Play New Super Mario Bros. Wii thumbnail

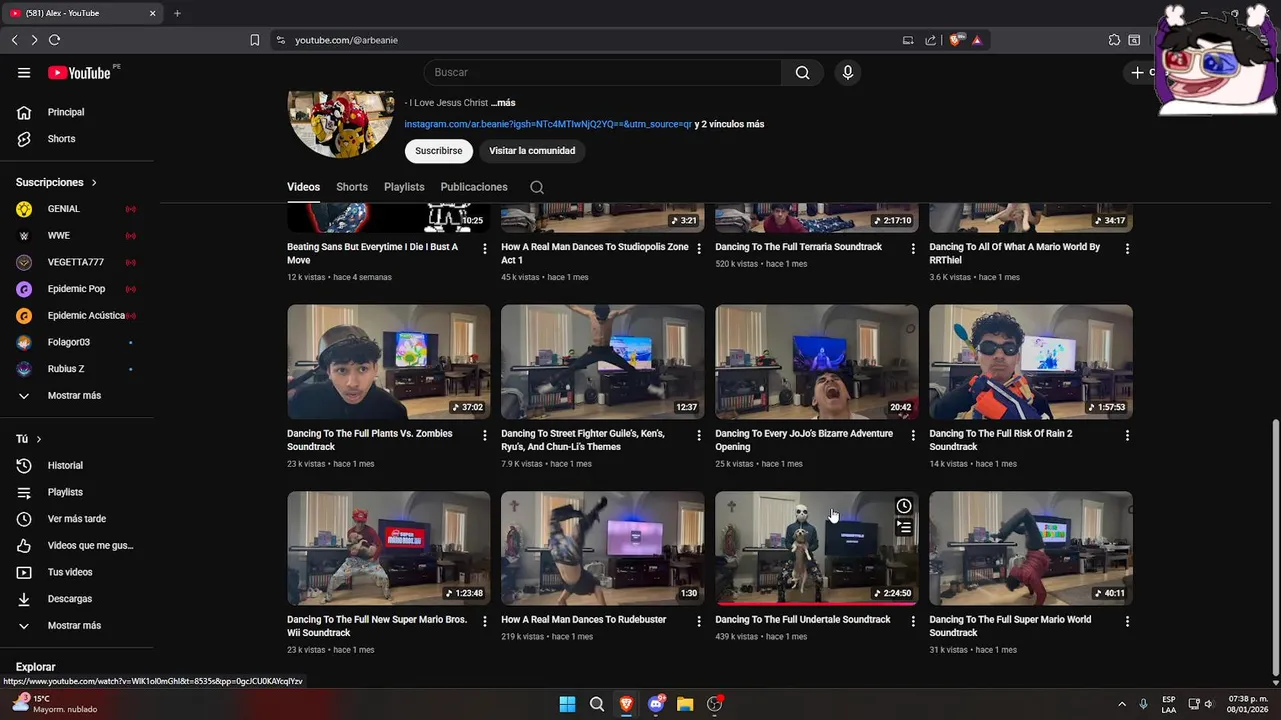point(388,548)
